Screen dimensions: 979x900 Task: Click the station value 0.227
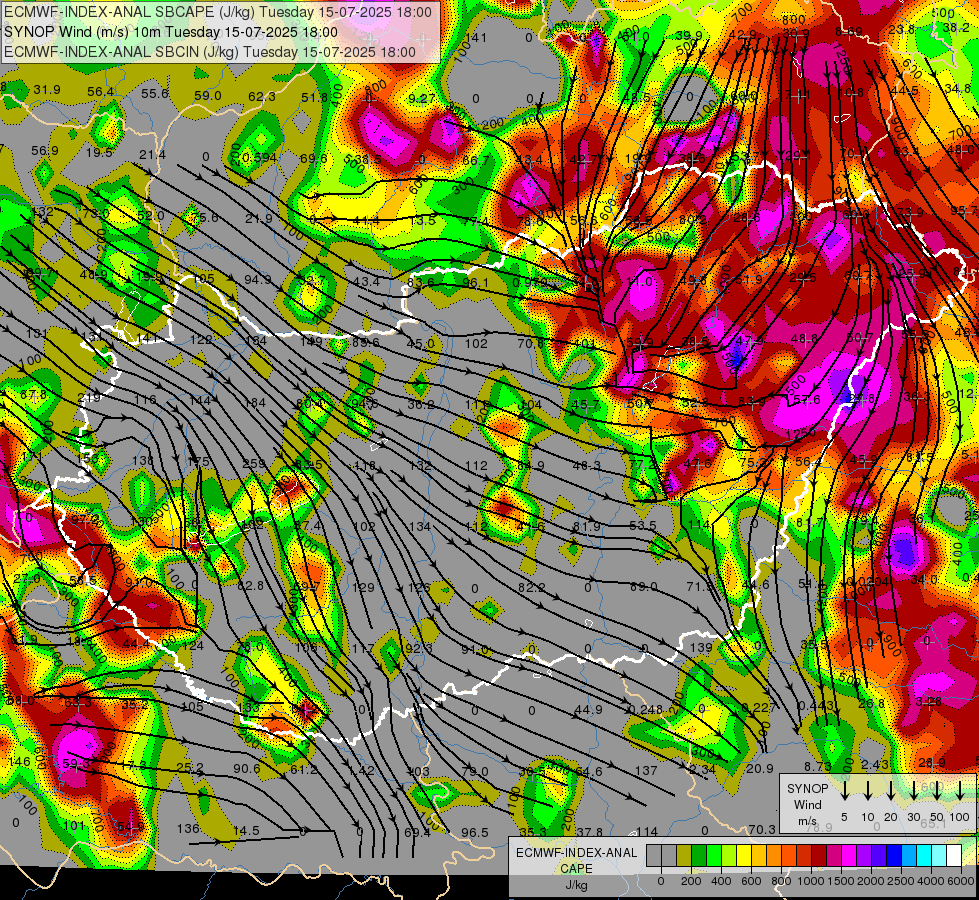coord(759,707)
